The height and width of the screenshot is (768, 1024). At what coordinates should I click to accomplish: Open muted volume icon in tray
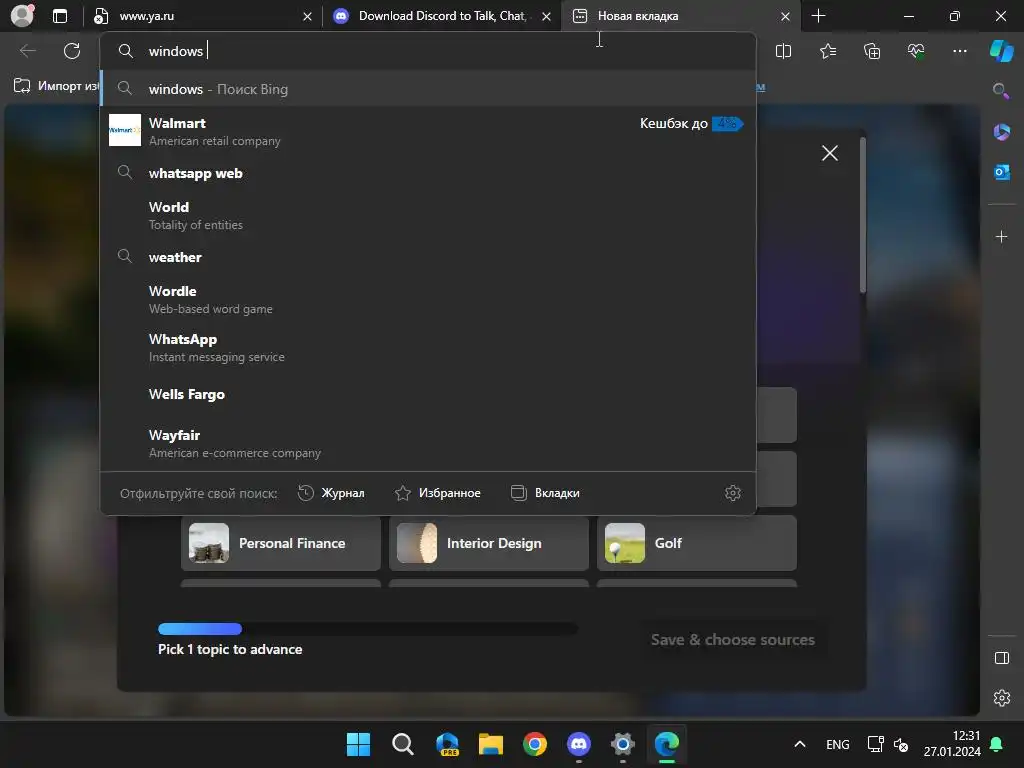(x=901, y=744)
